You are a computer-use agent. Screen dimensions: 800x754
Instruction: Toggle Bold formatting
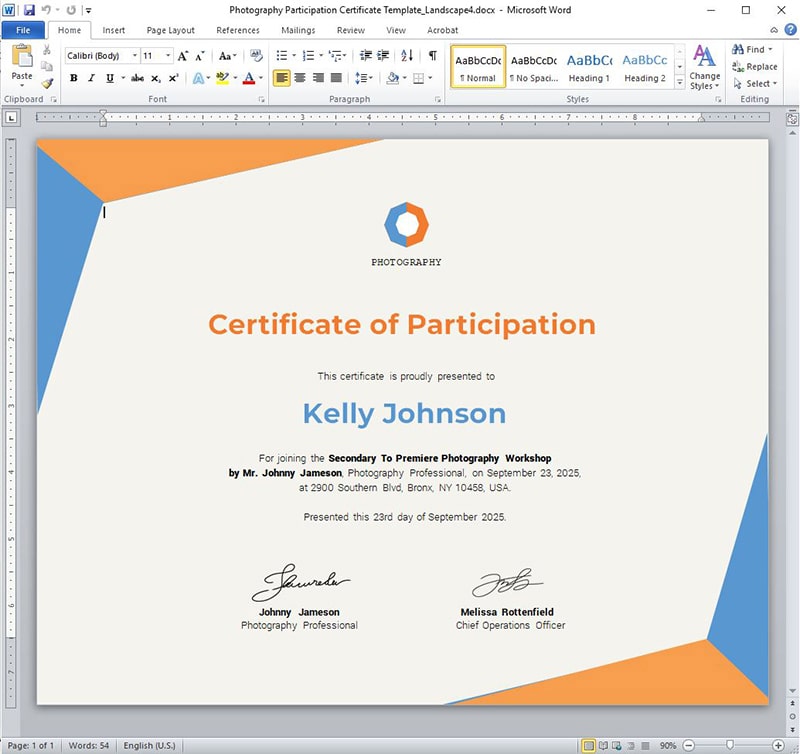click(74, 78)
